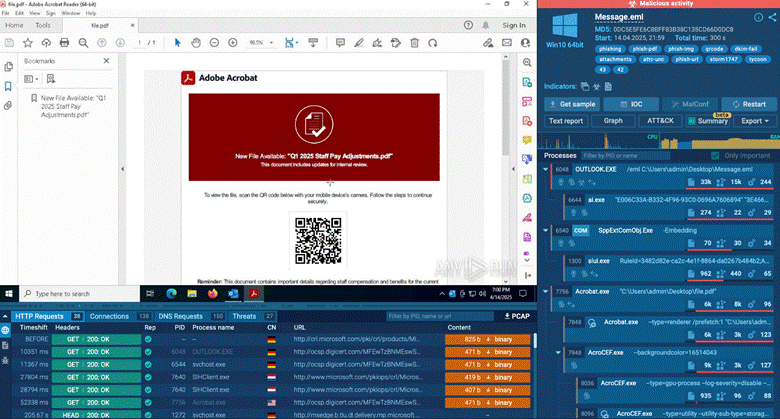Click the Windows Start button
Viewport: 780px width, 419px height.
(x=9, y=294)
